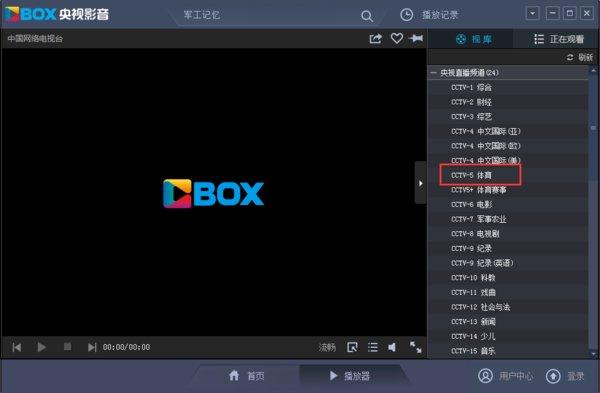The height and width of the screenshot is (393, 600).
Task: Select CCTV-1 综合 channel
Action: [508, 87]
